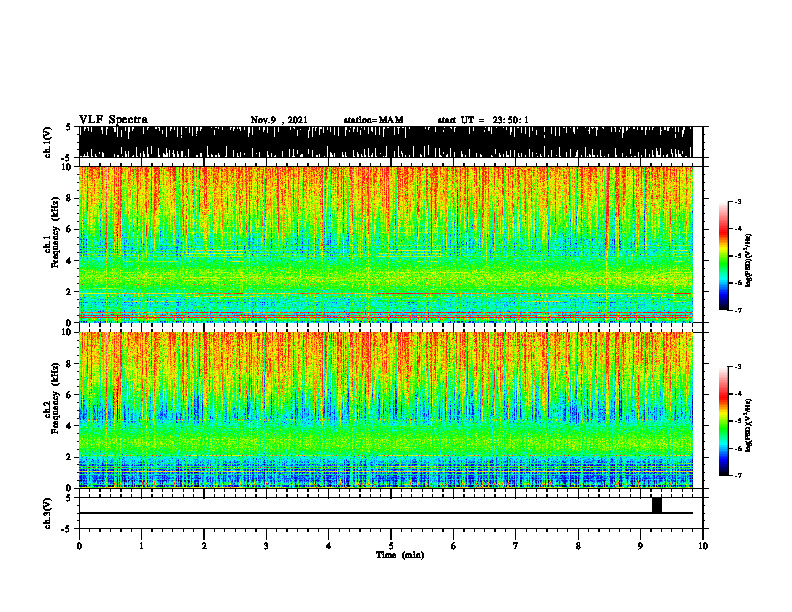Click the 8 kHz tick label on ch.2 axis
Image resolution: width=792 pixels, height=612 pixels.
click(x=70, y=364)
